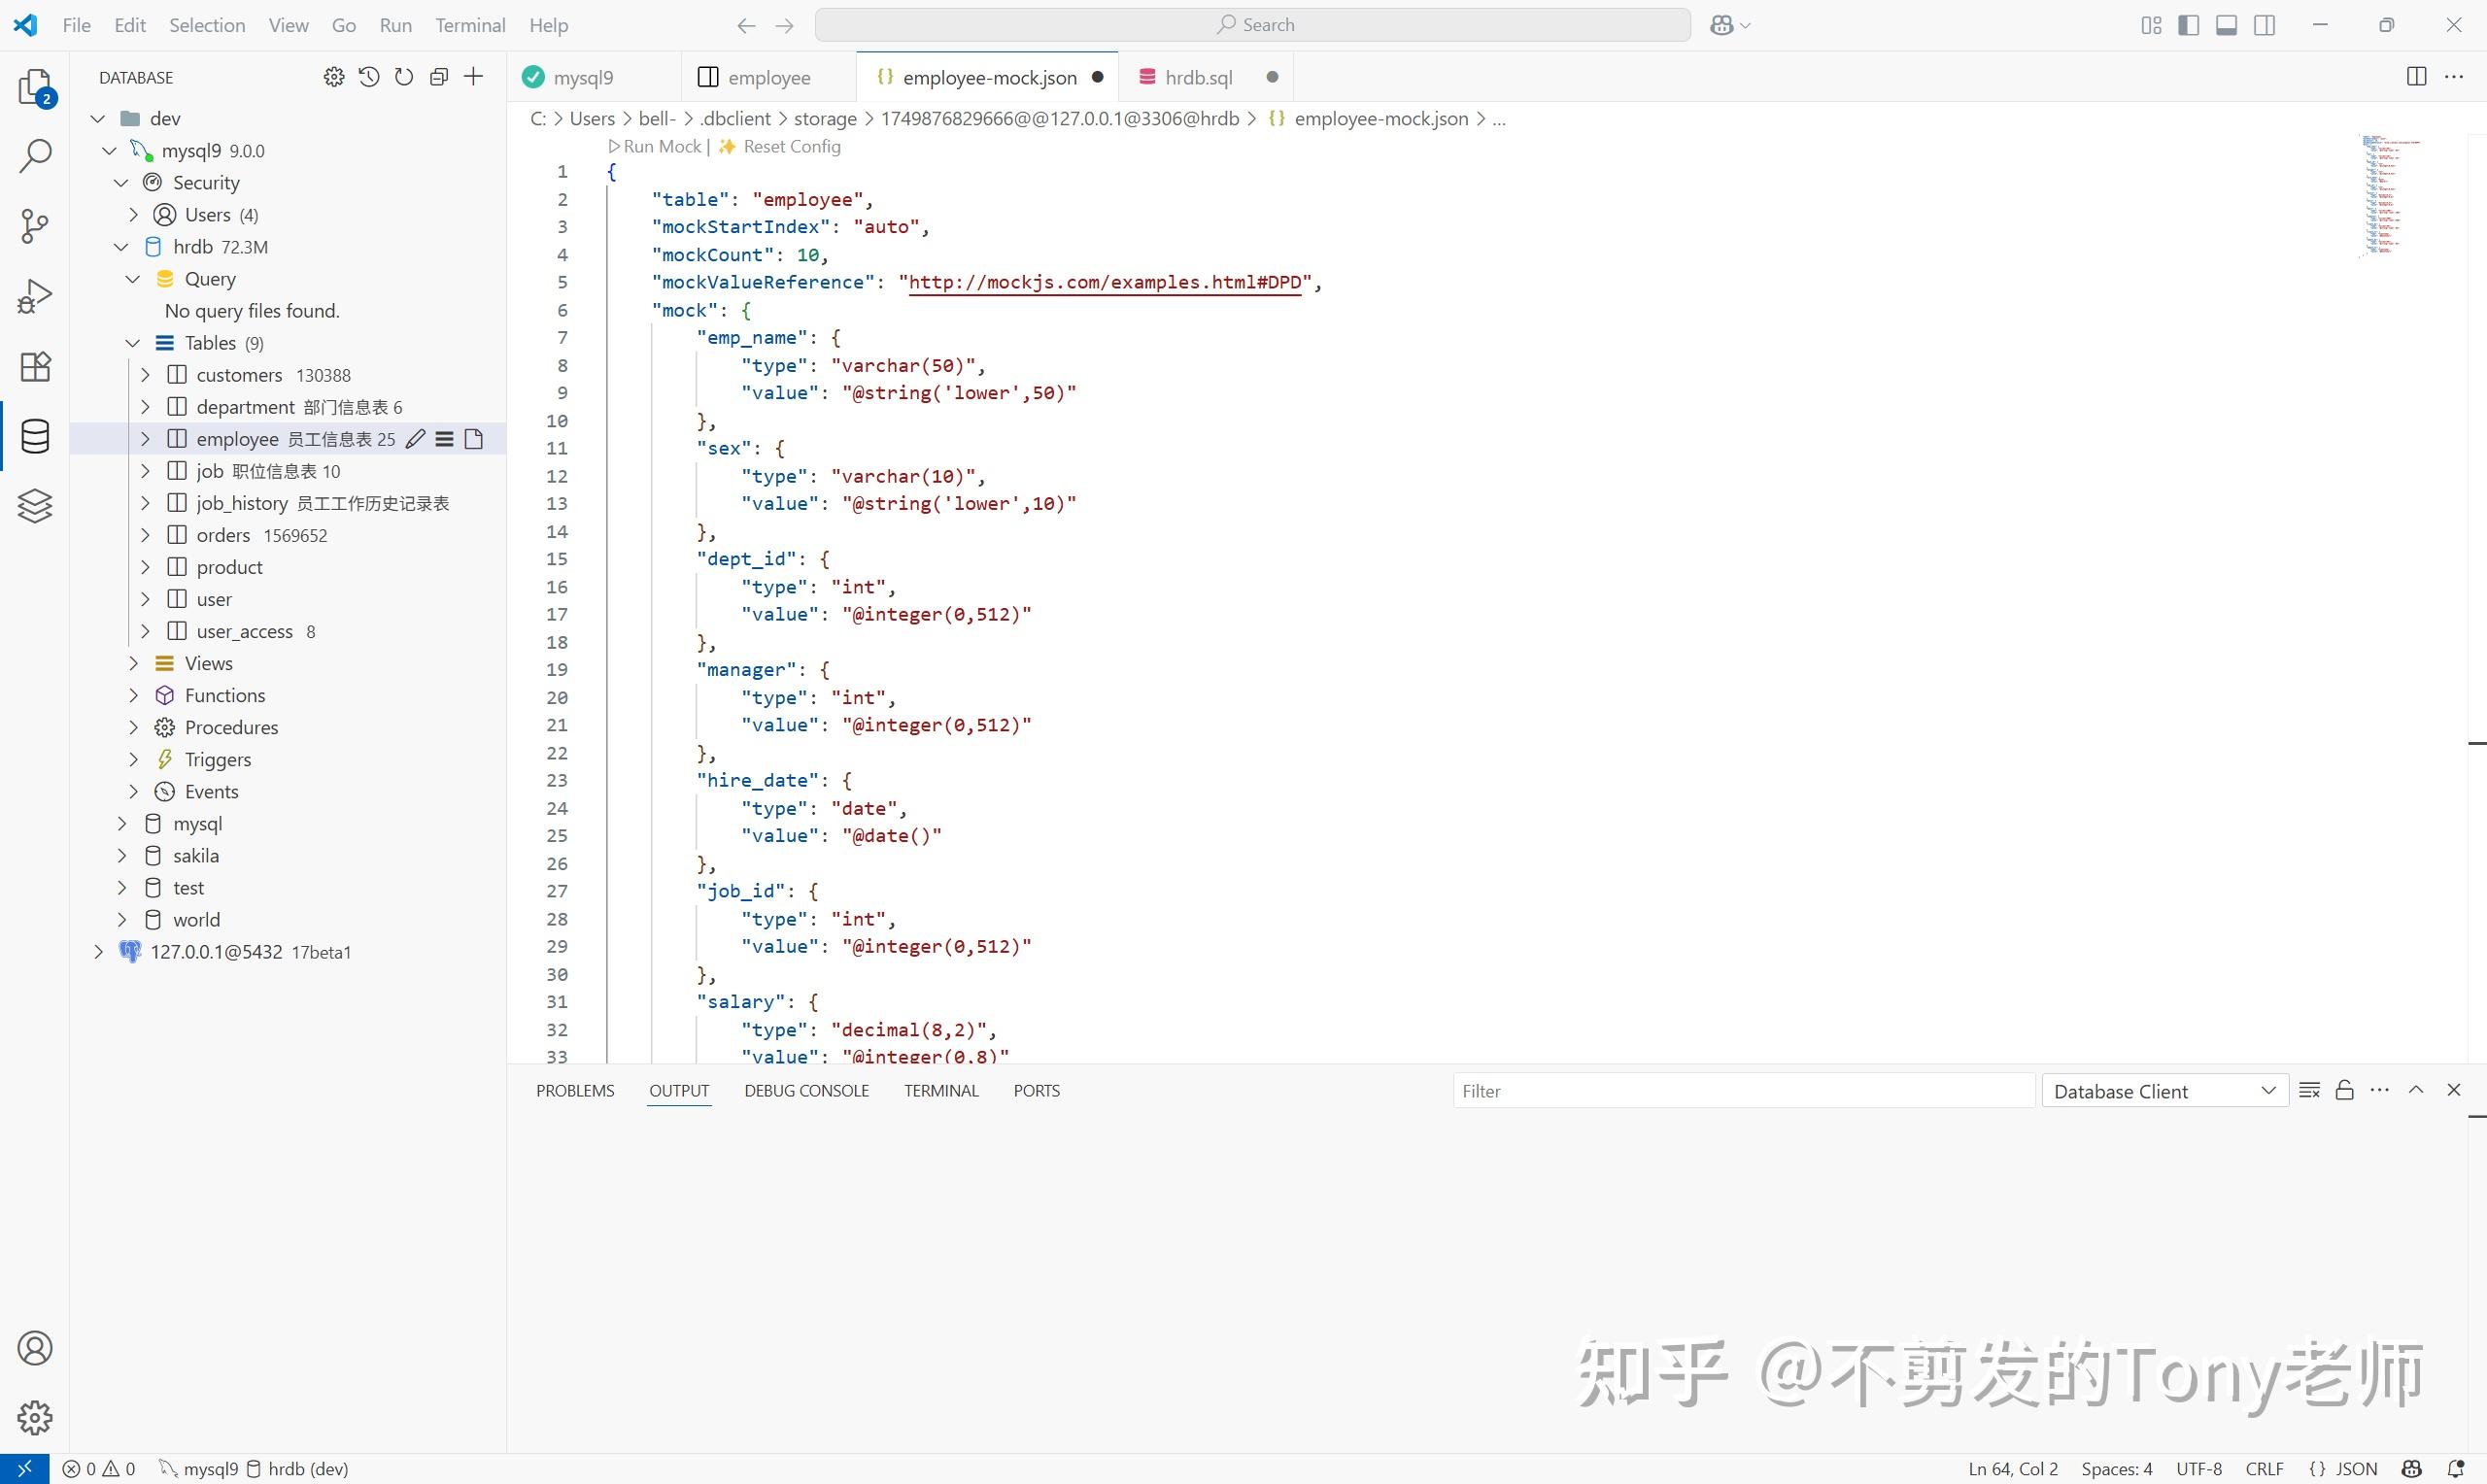Toggle scroll lock in the output panel
2487x1484 pixels.
(x=2344, y=1090)
